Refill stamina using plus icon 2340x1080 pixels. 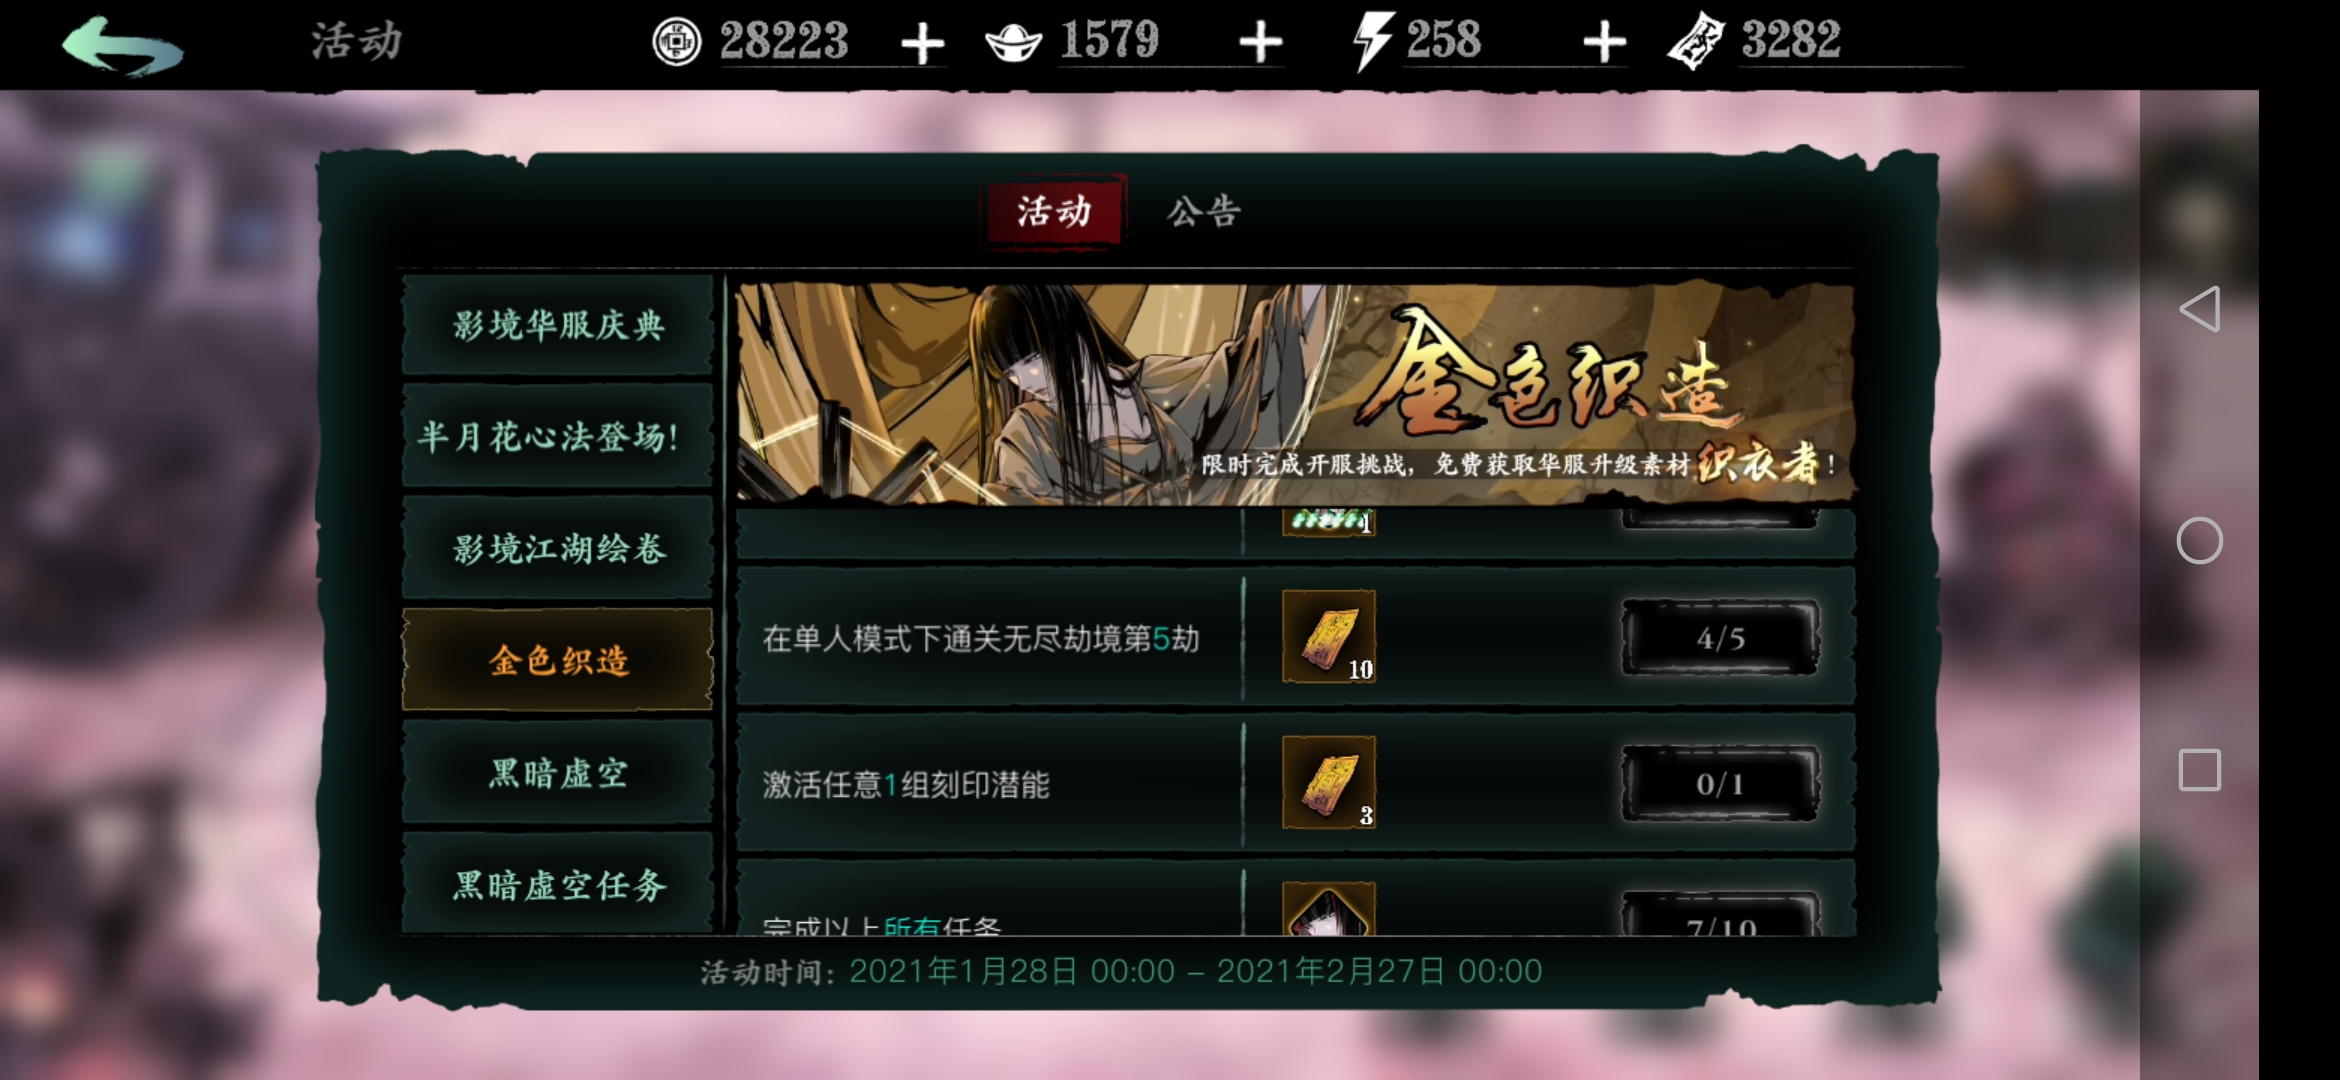tap(1605, 43)
